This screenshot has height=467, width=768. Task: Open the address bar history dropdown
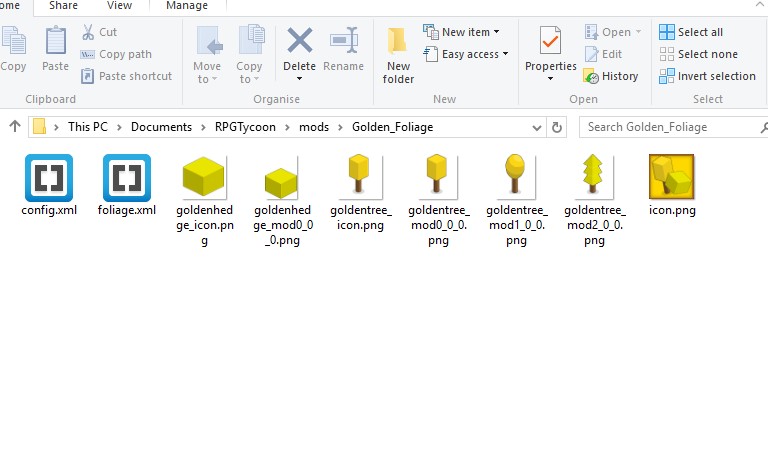[537, 127]
